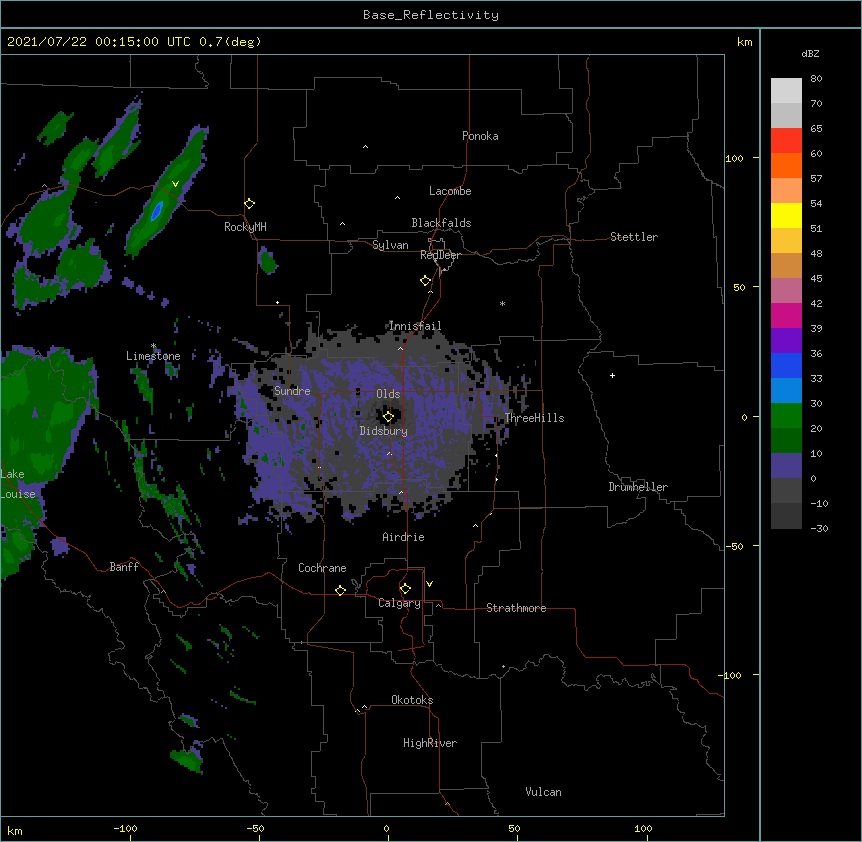Click the Base_Reflectivity title text

click(x=431, y=15)
